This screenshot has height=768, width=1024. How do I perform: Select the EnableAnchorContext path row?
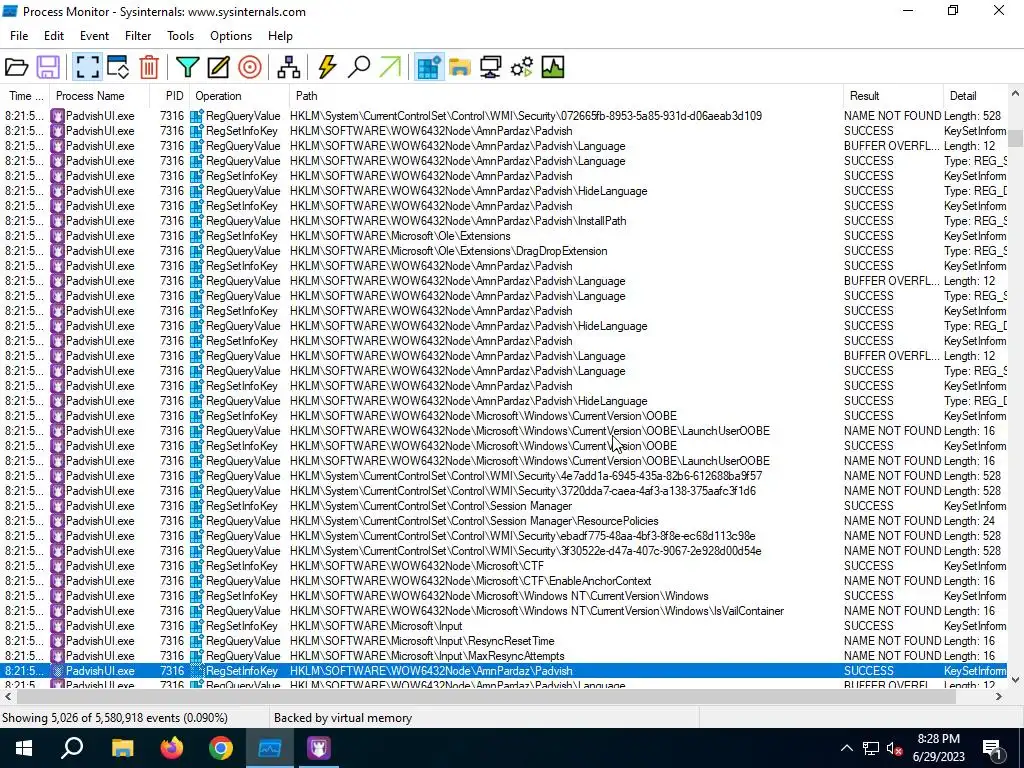[503, 581]
